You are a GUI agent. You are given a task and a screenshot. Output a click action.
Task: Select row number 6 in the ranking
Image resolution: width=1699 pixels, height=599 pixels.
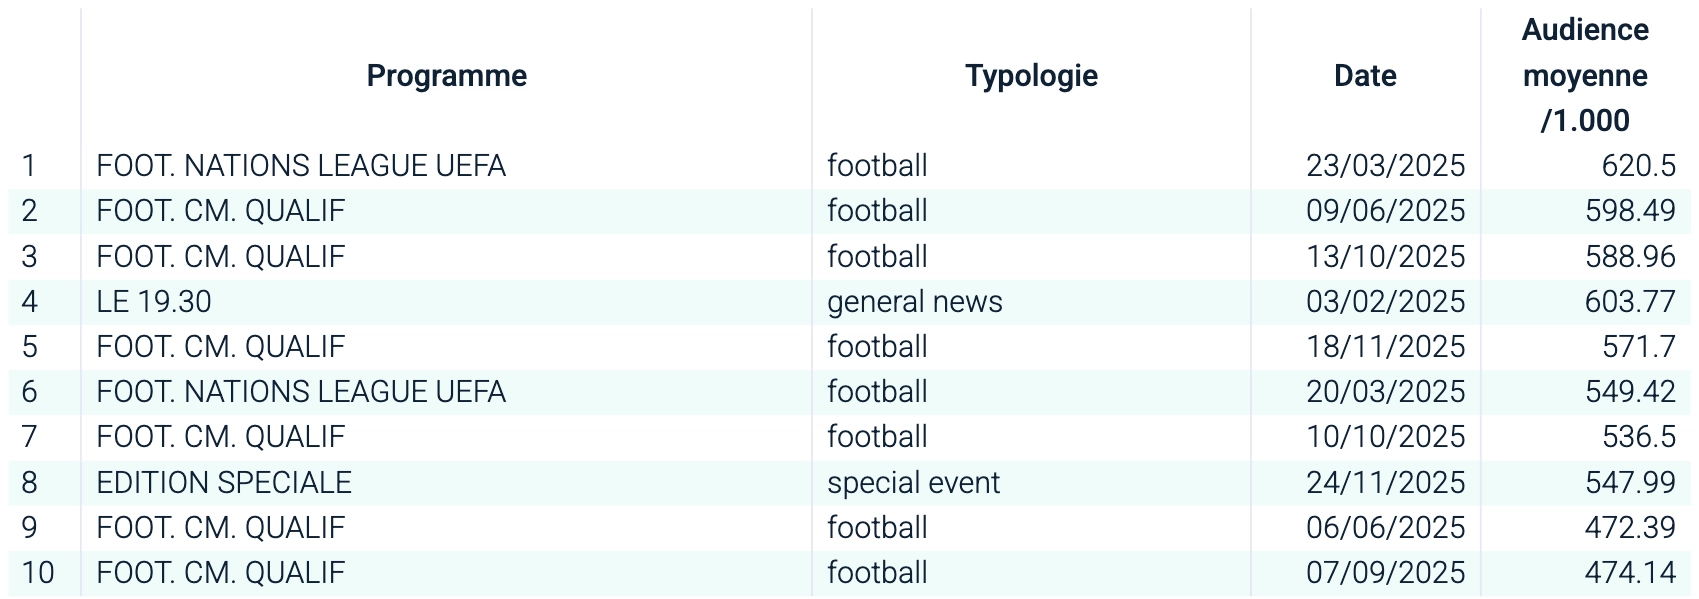pos(30,392)
